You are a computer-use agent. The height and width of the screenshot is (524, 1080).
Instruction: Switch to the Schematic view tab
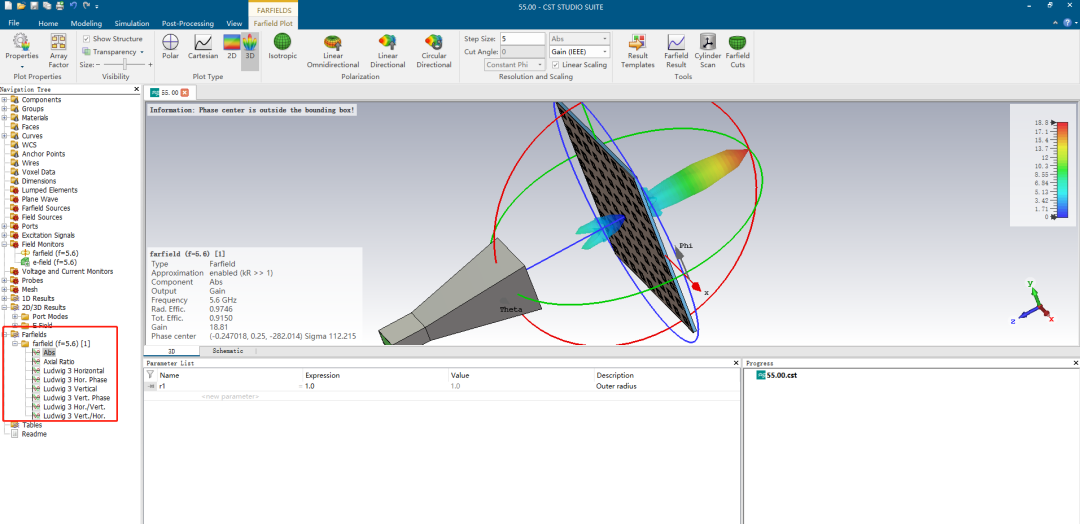click(227, 351)
